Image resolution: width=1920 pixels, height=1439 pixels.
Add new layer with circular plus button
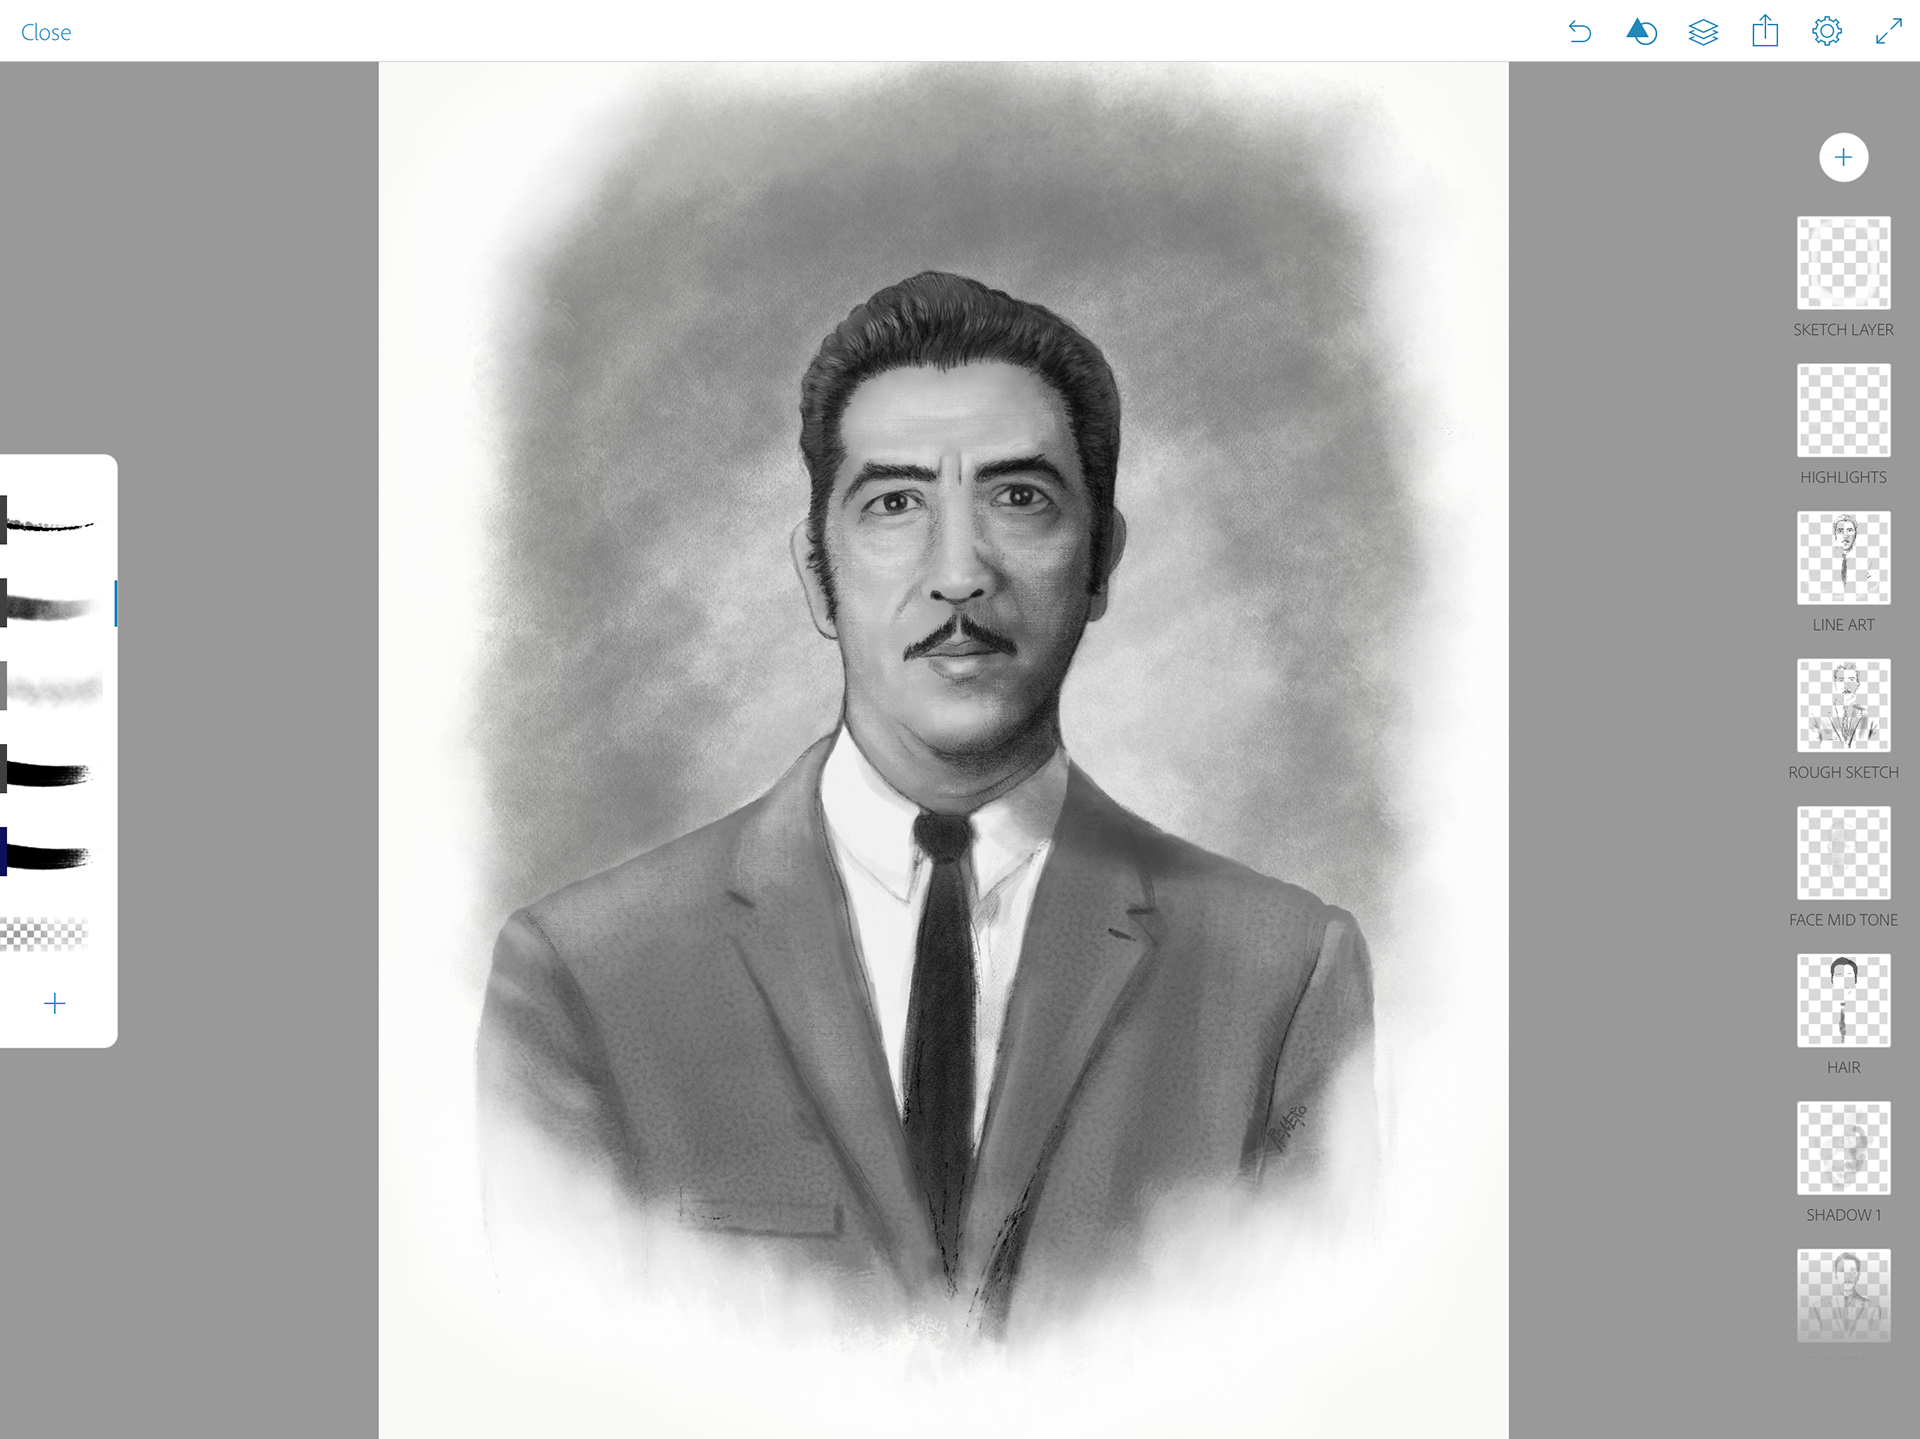(1843, 157)
